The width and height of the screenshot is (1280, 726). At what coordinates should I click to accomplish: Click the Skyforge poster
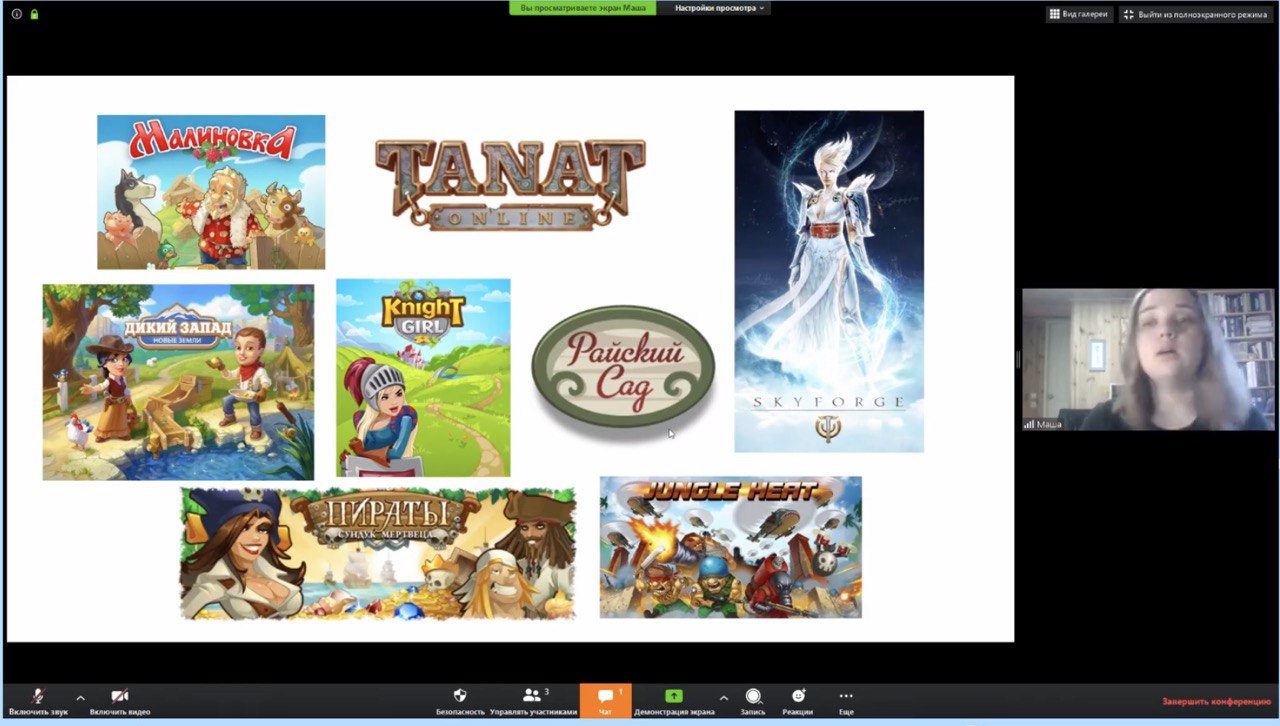[x=829, y=281]
